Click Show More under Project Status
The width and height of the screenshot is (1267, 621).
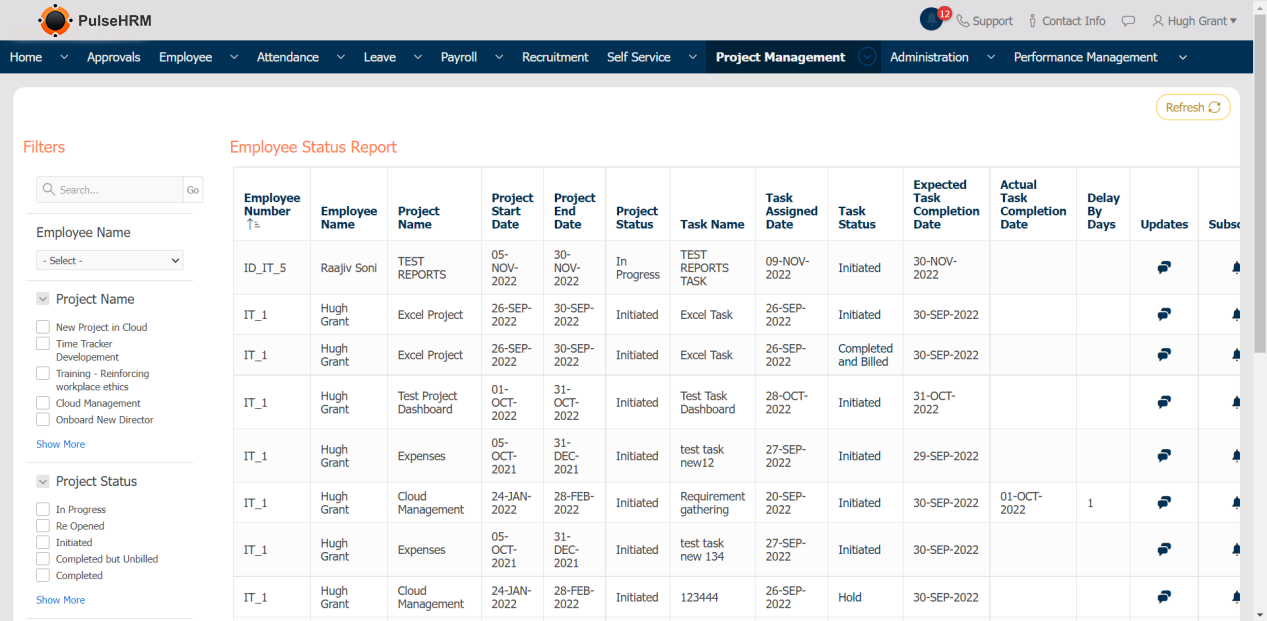tap(60, 600)
